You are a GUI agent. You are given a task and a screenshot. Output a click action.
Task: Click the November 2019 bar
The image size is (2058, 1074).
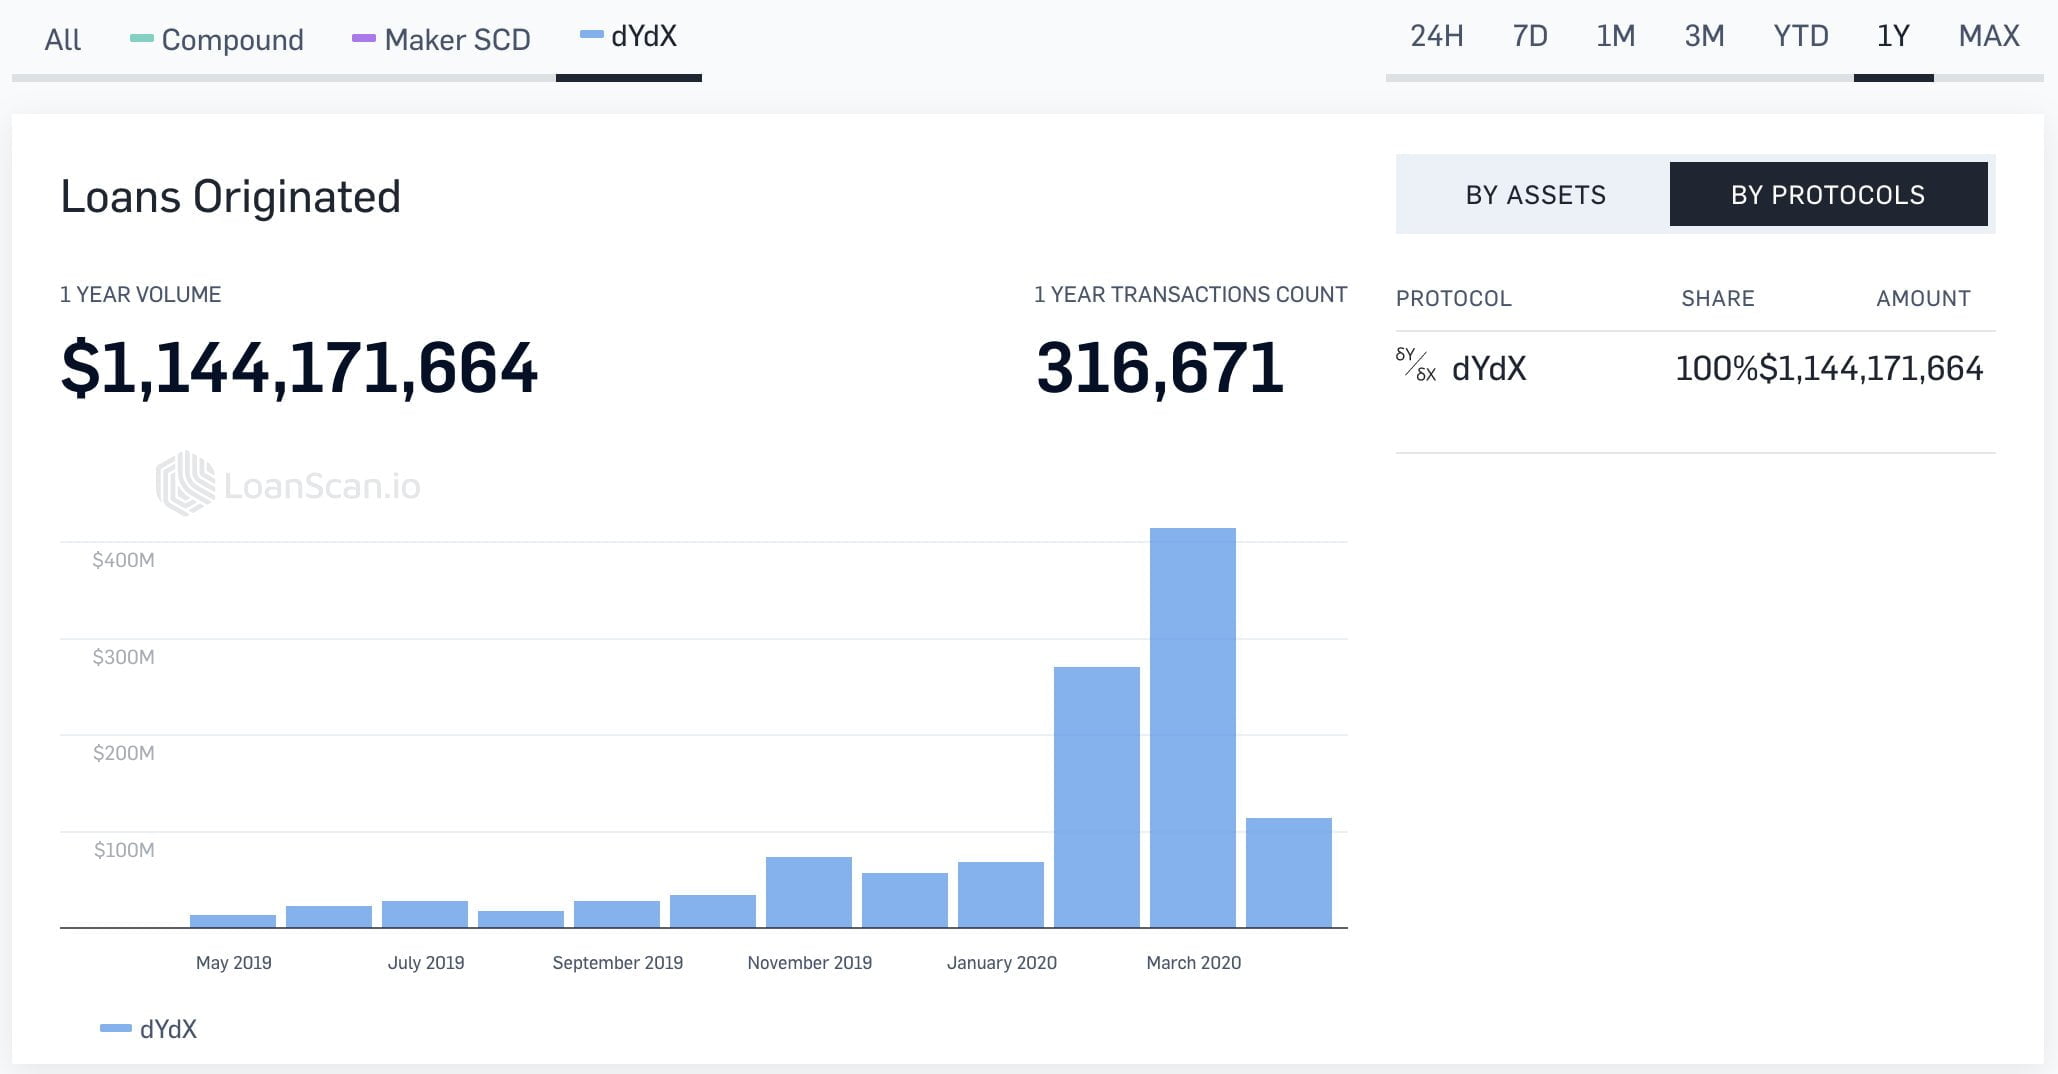pyautogui.click(x=808, y=892)
